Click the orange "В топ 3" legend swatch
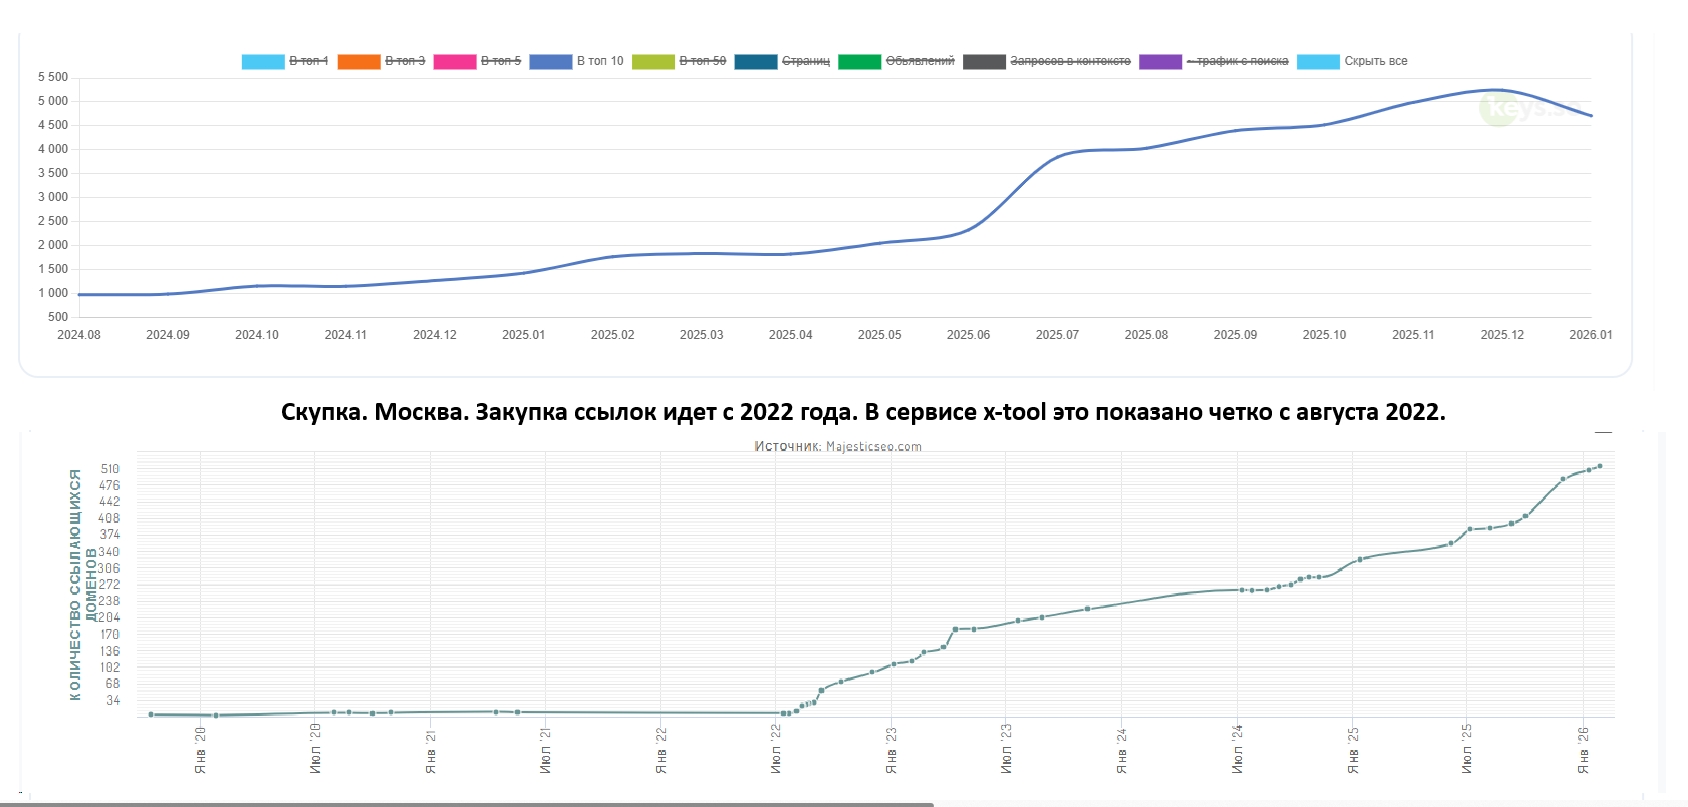This screenshot has width=1688, height=807. 359,61
